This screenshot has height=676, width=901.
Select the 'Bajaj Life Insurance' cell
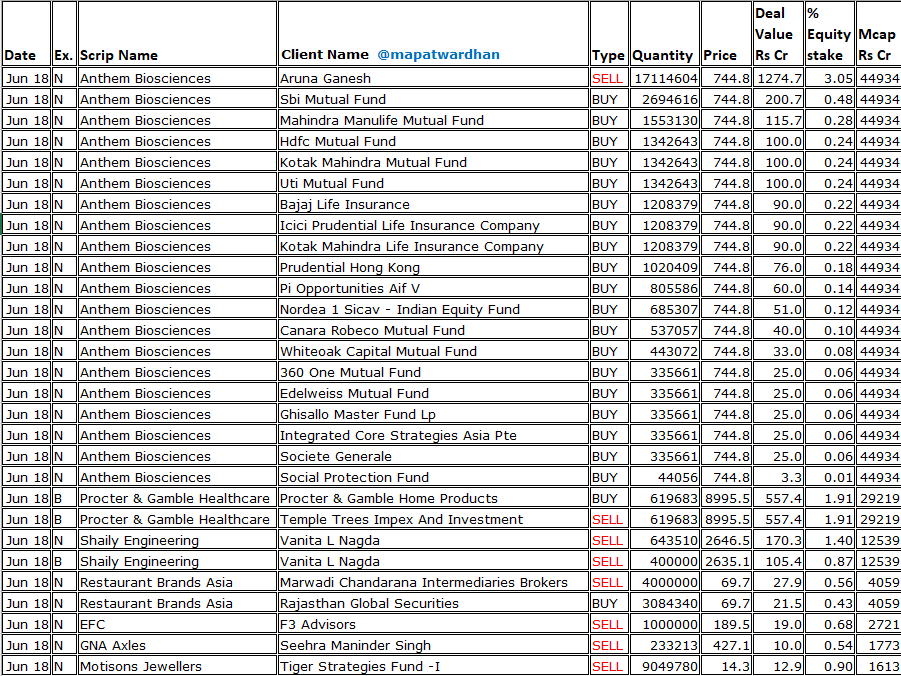coord(433,204)
